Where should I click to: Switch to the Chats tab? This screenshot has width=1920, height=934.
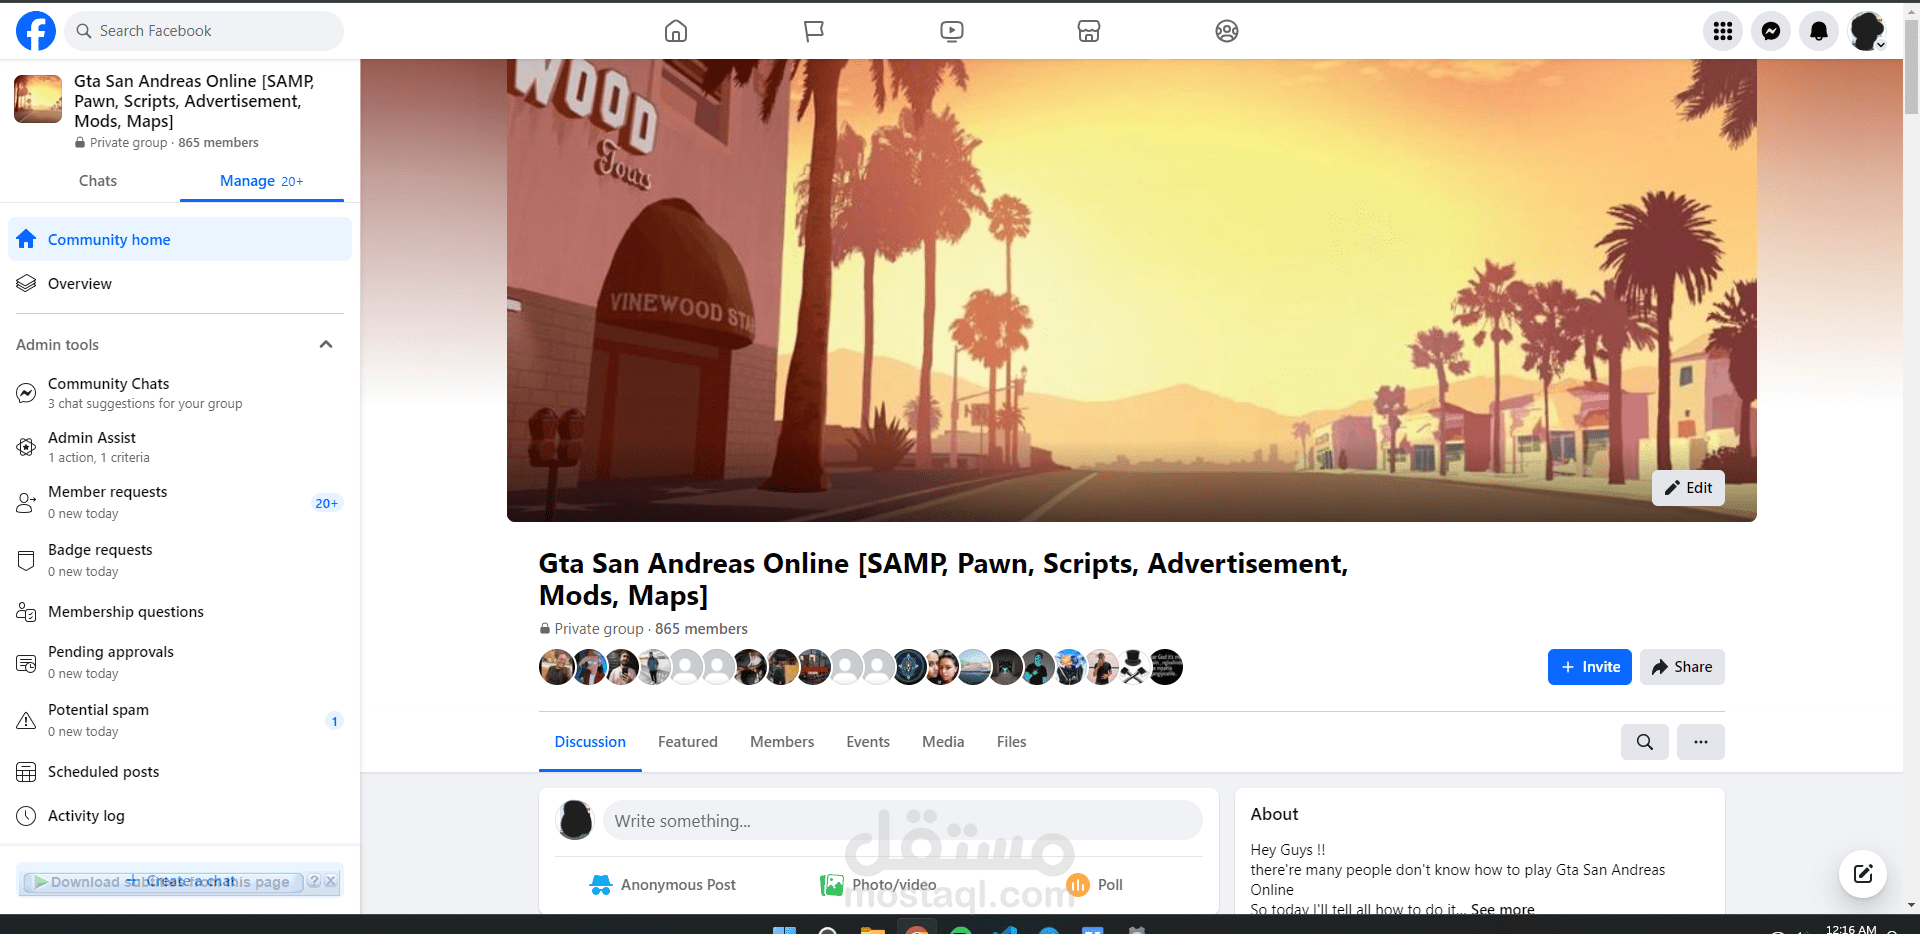(x=98, y=181)
